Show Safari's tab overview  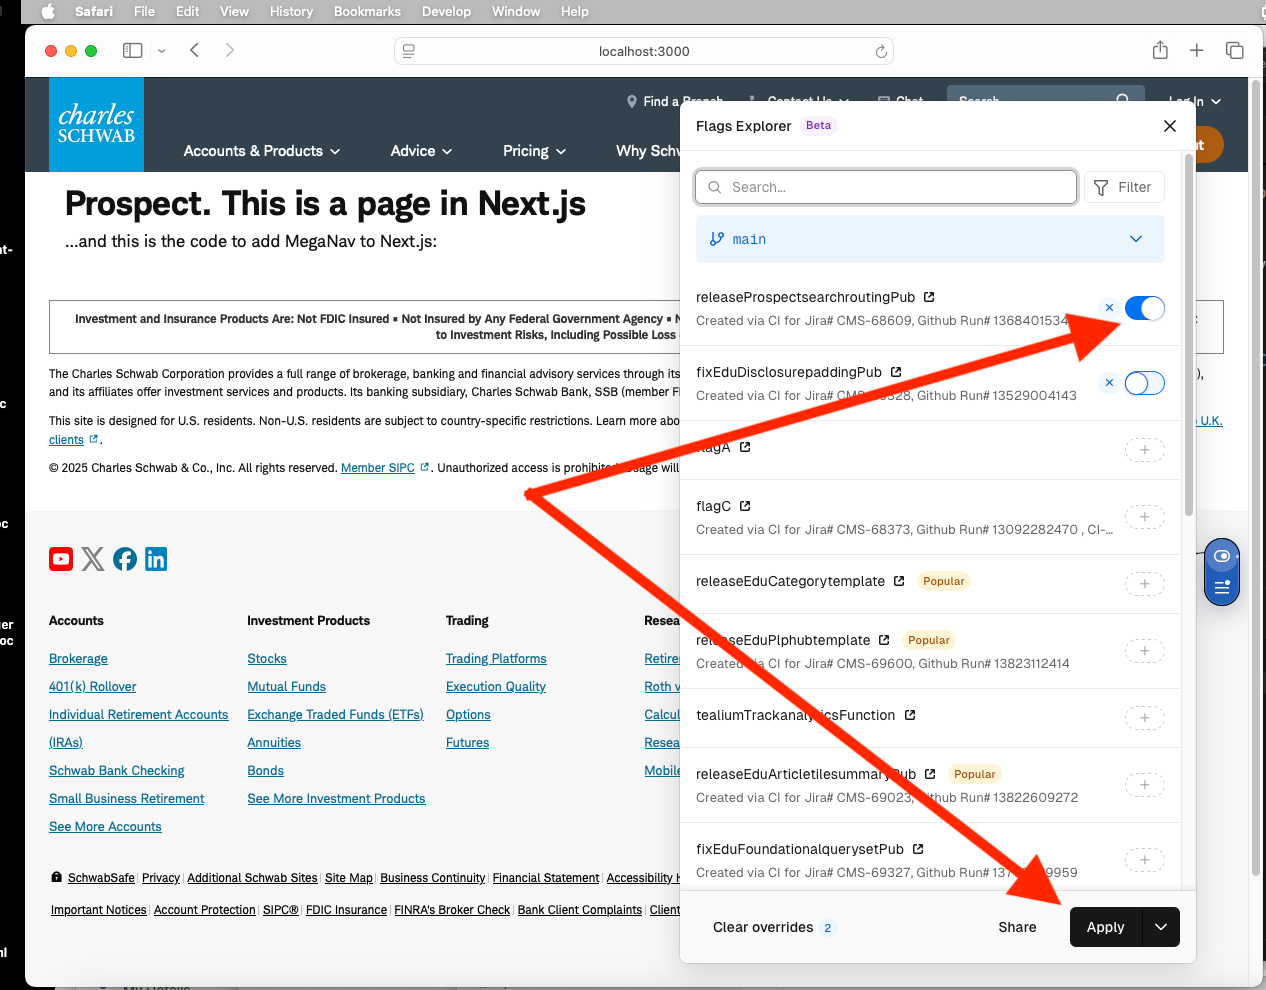(x=1235, y=51)
